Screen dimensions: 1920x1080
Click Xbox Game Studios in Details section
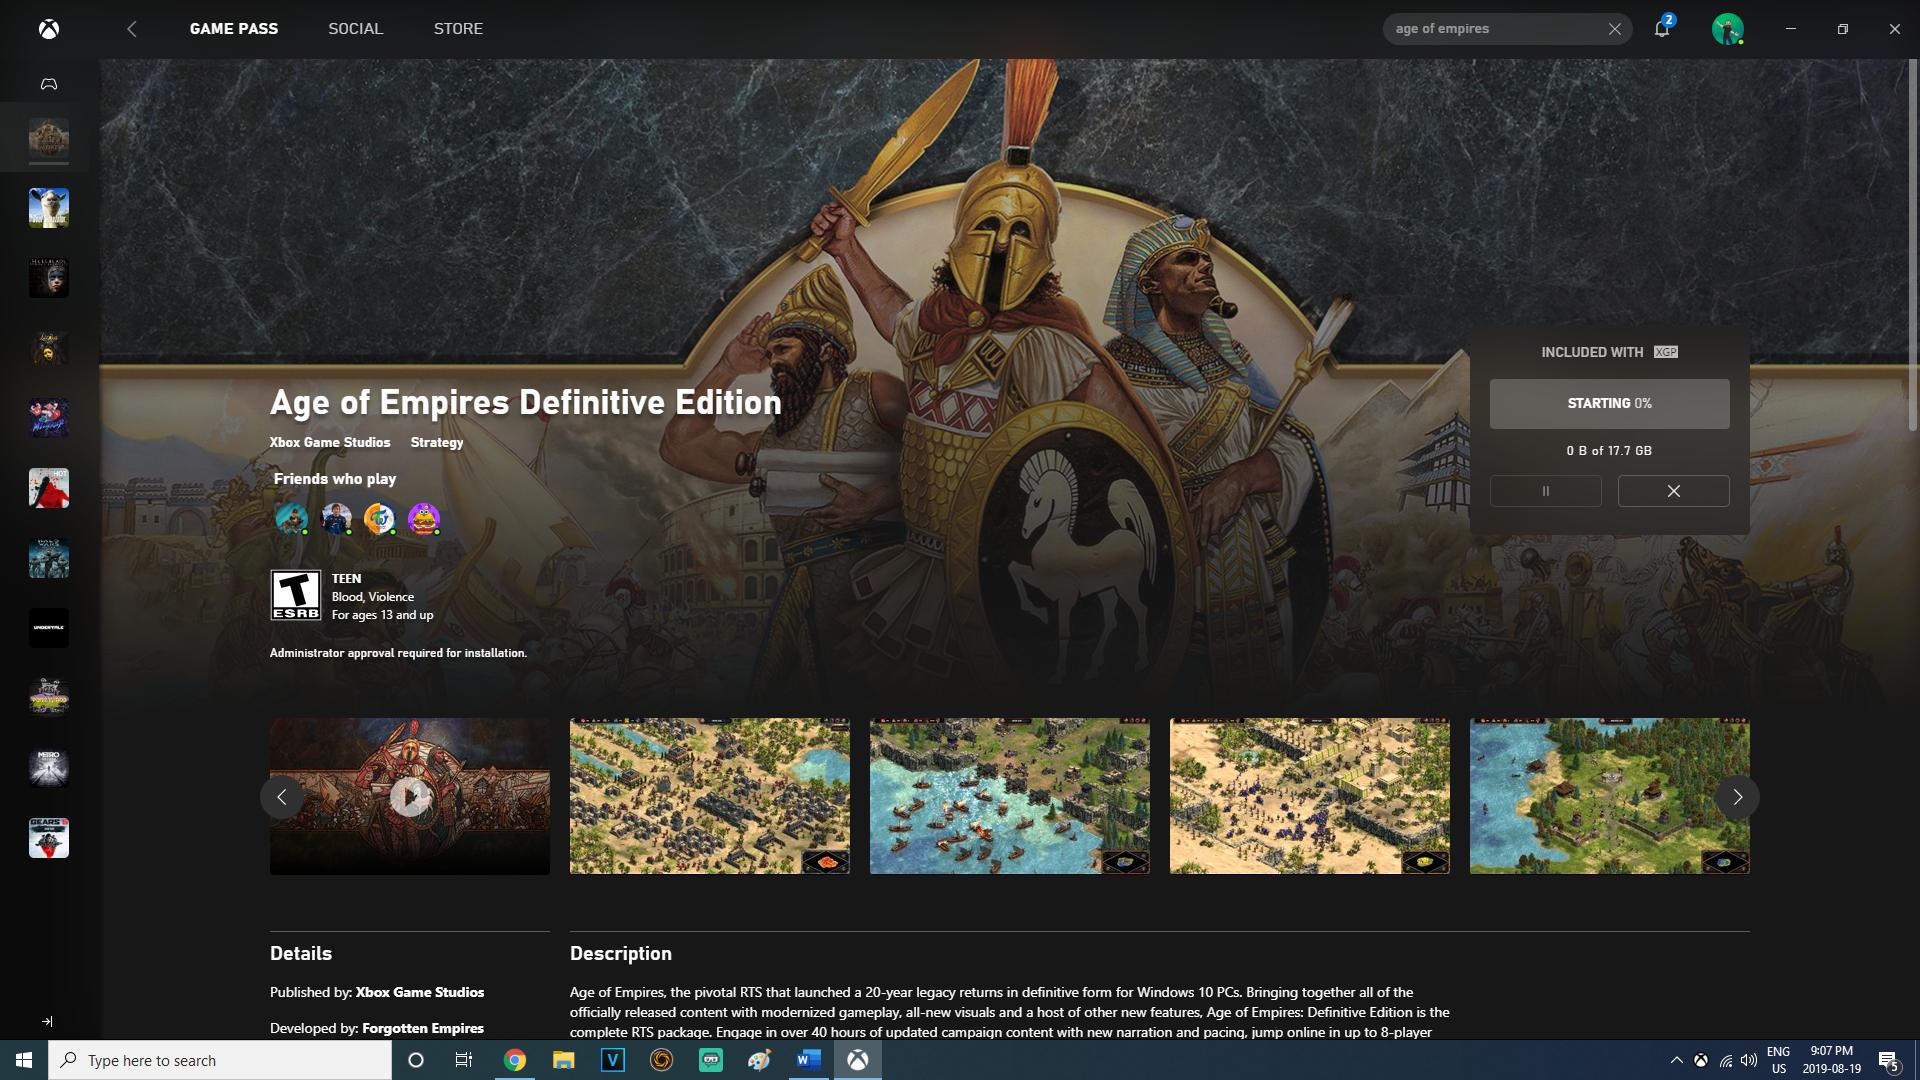coord(420,992)
